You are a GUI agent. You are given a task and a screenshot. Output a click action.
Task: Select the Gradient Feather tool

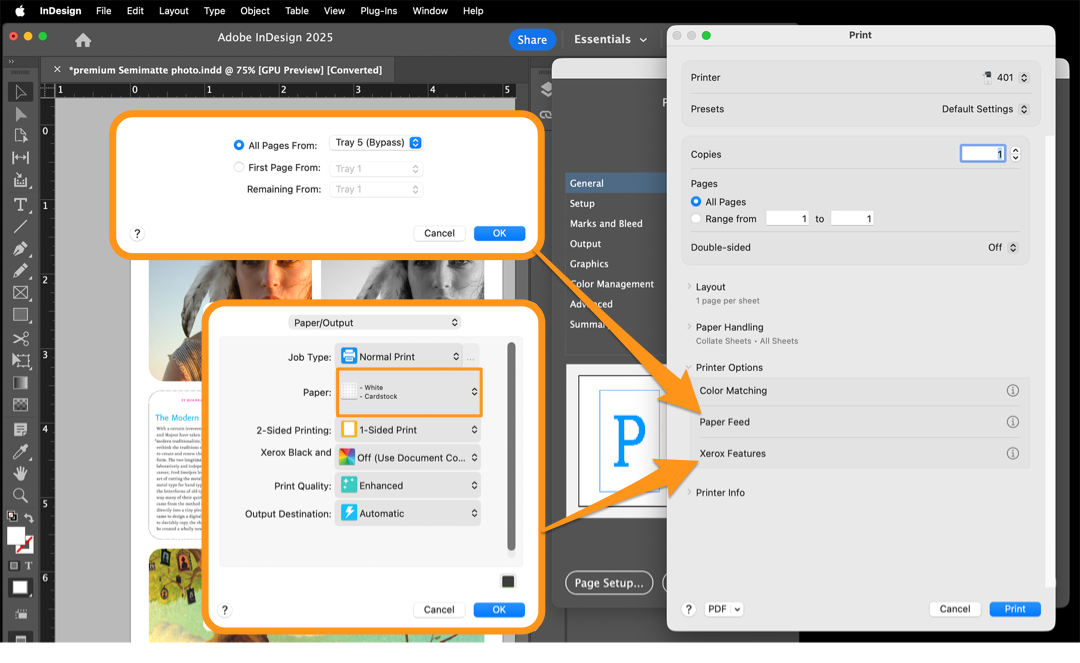click(x=21, y=405)
